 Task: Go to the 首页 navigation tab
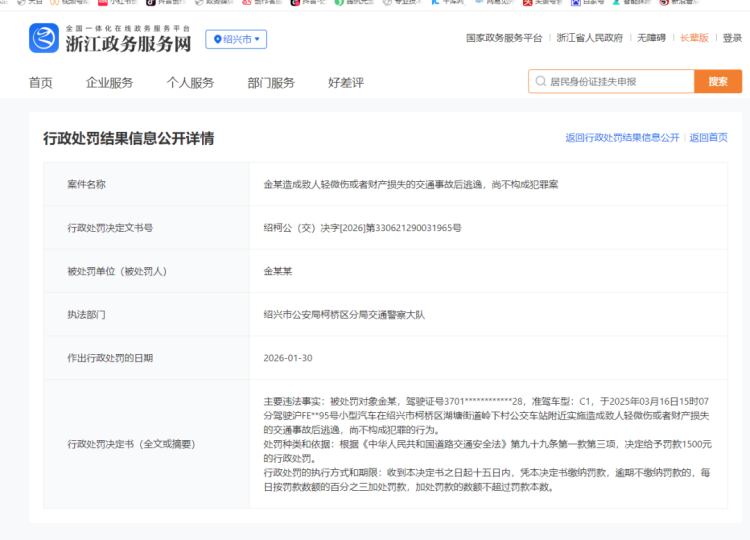(41, 83)
